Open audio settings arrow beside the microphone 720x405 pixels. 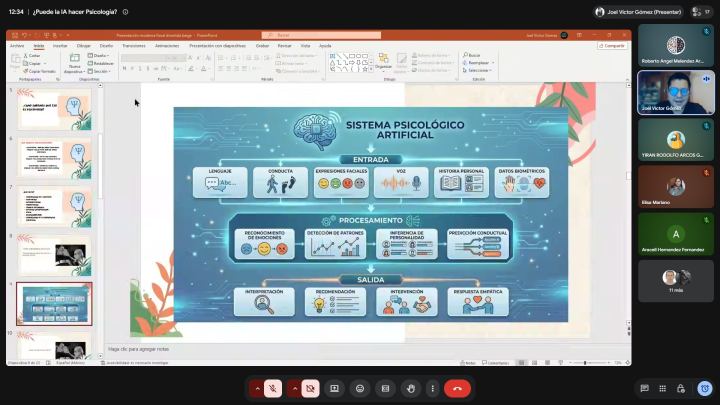point(257,388)
